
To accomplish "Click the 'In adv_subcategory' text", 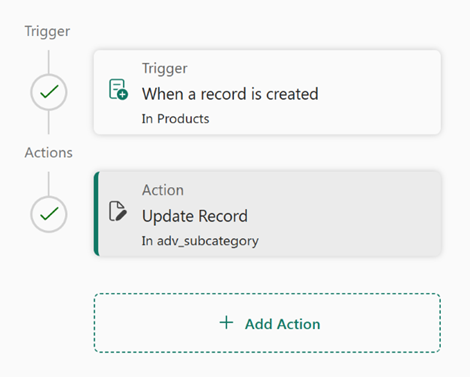I will 200,241.
